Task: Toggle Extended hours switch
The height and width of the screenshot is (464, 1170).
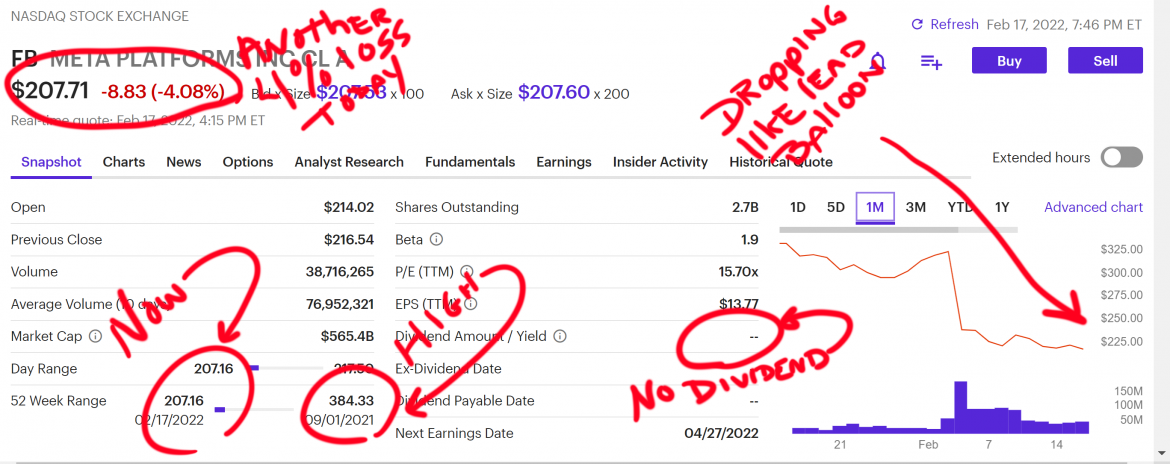Action: (1122, 157)
